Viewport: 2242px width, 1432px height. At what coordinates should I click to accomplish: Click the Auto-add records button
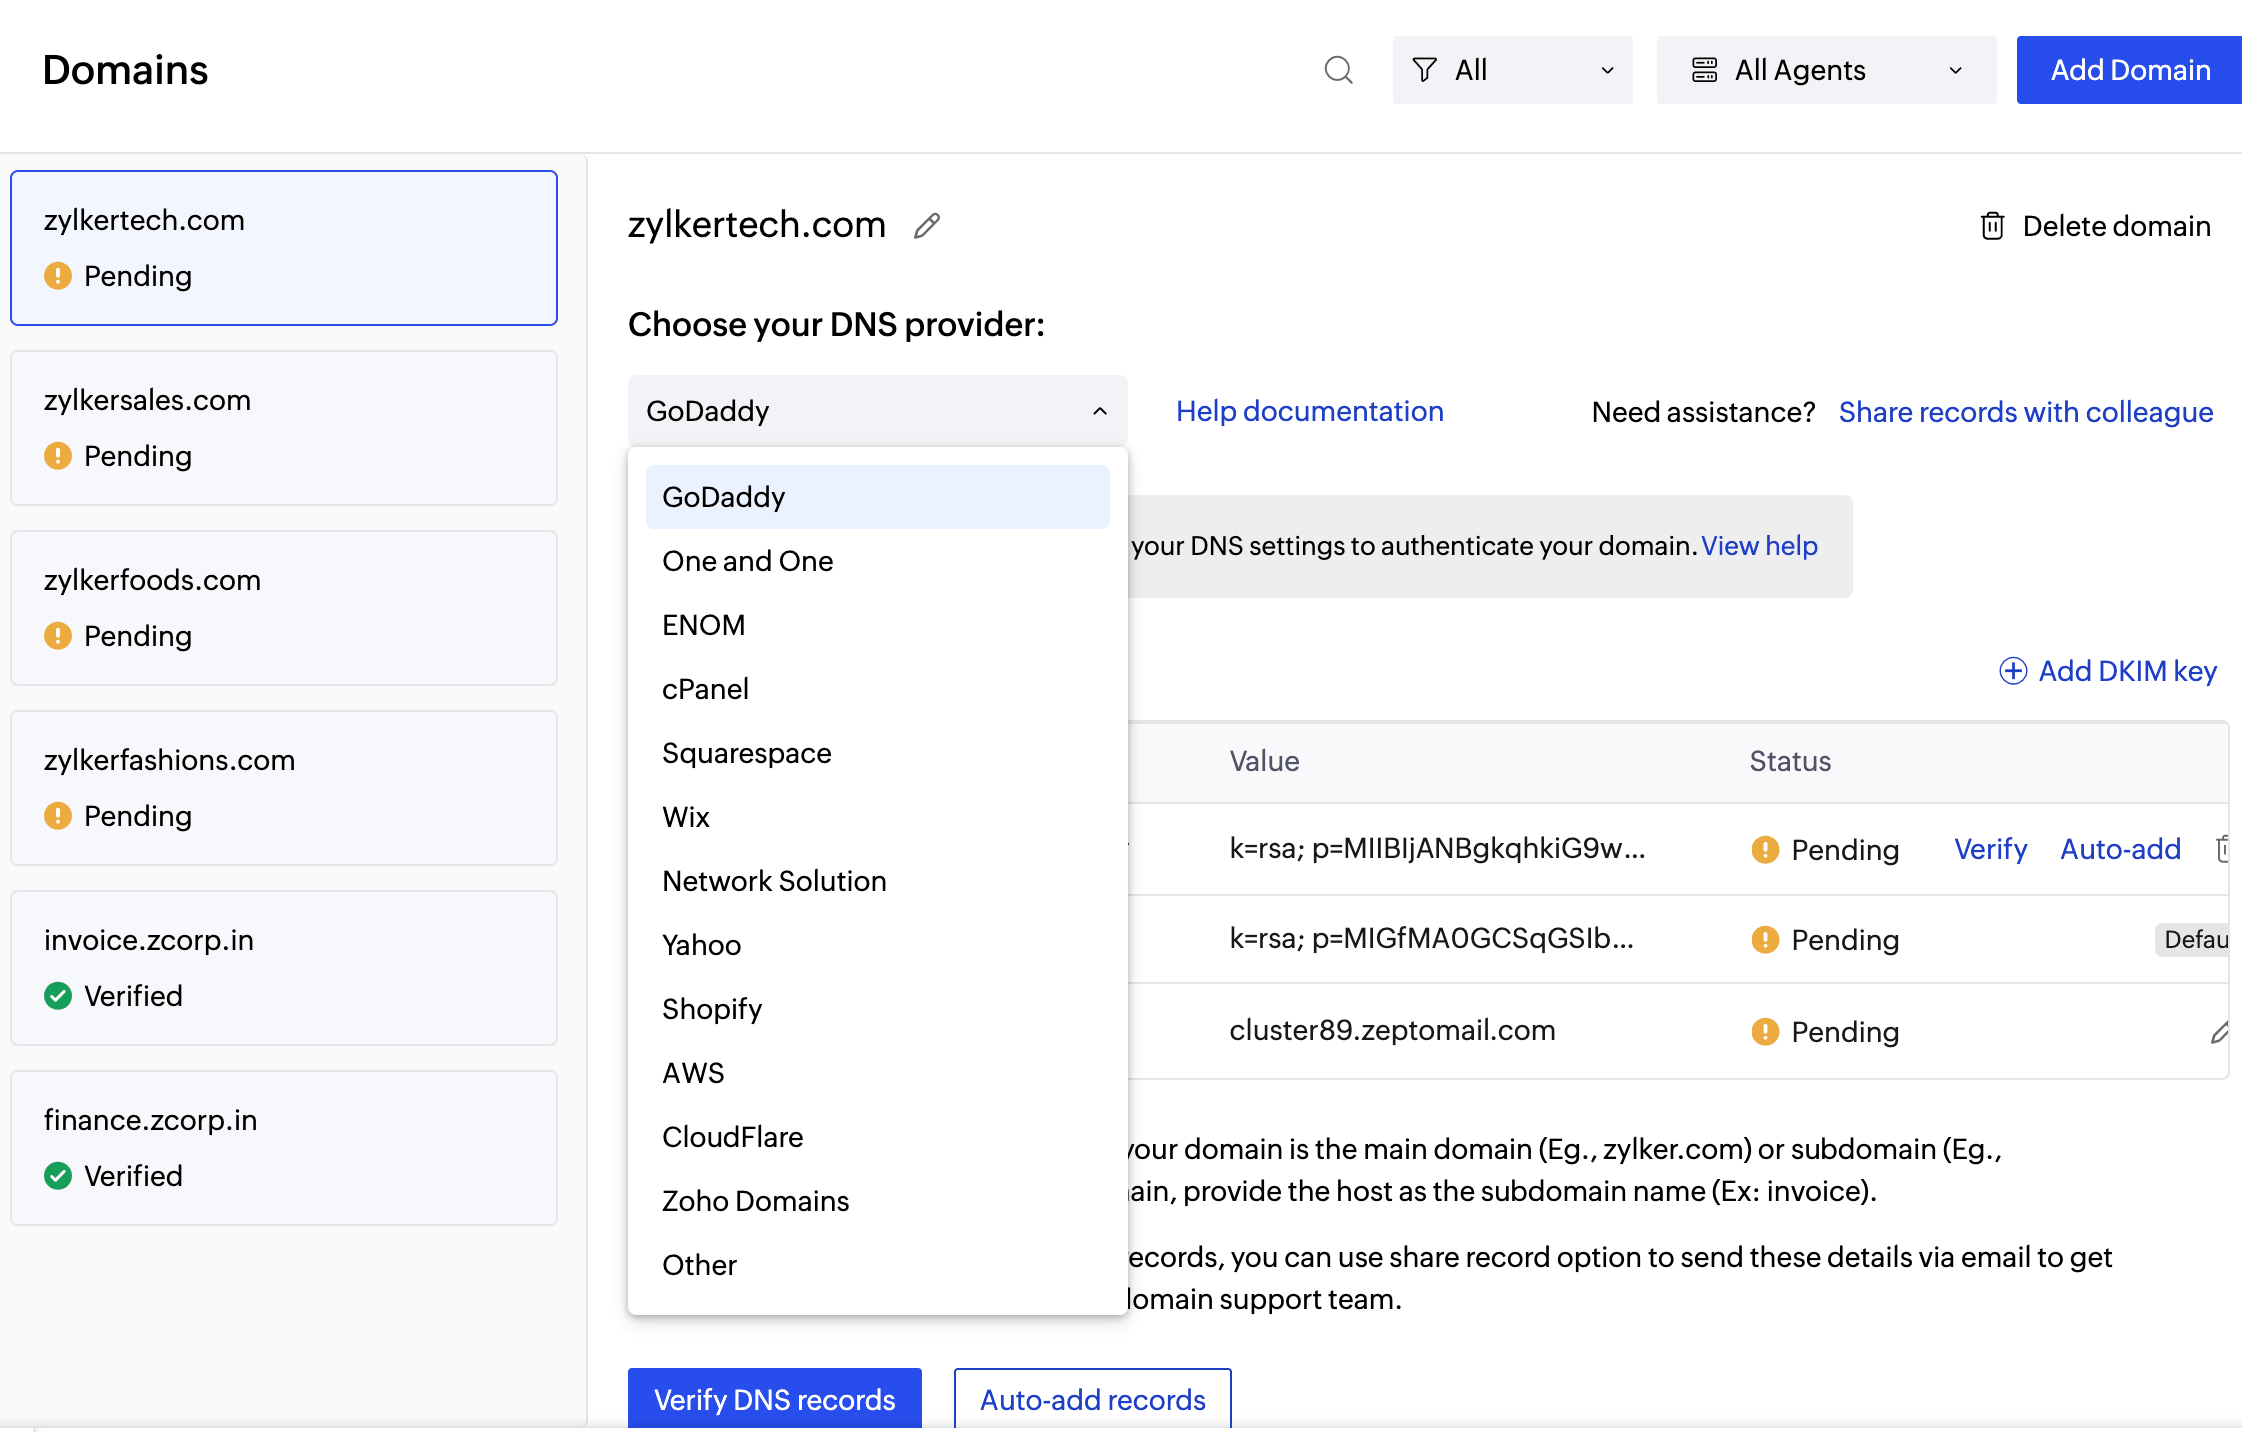click(x=1092, y=1399)
